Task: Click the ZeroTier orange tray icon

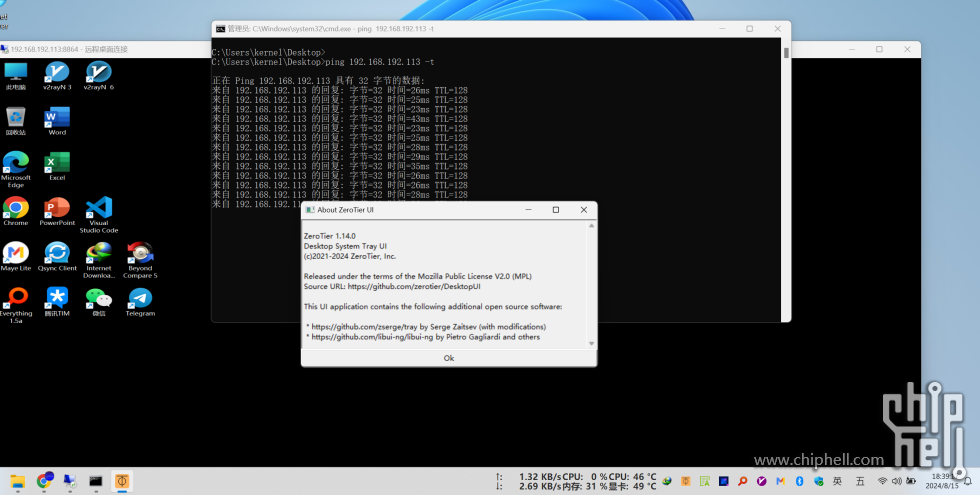Action: point(686,481)
